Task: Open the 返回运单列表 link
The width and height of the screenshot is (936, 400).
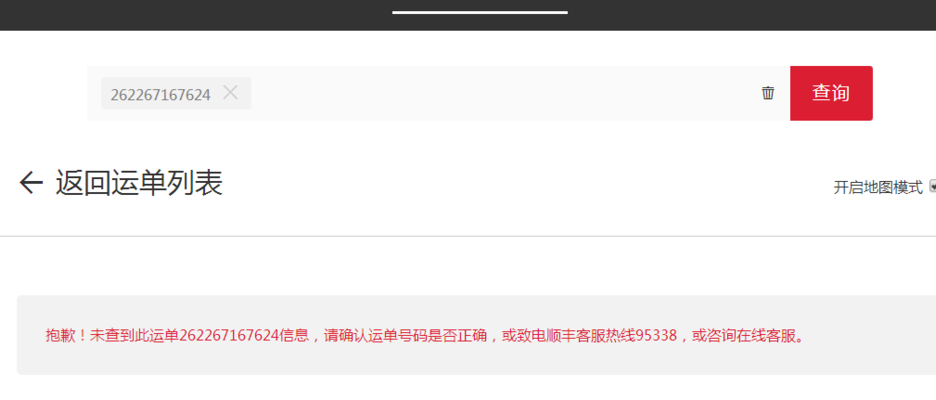Action: (139, 183)
